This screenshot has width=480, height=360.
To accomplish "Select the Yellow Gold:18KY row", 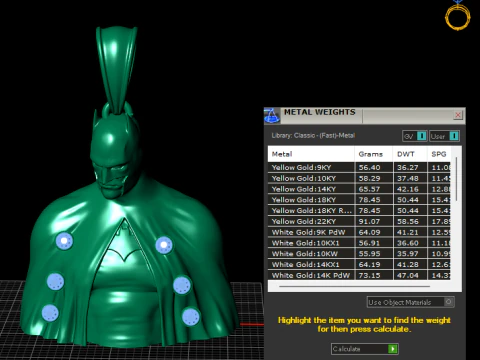I will click(x=359, y=200).
